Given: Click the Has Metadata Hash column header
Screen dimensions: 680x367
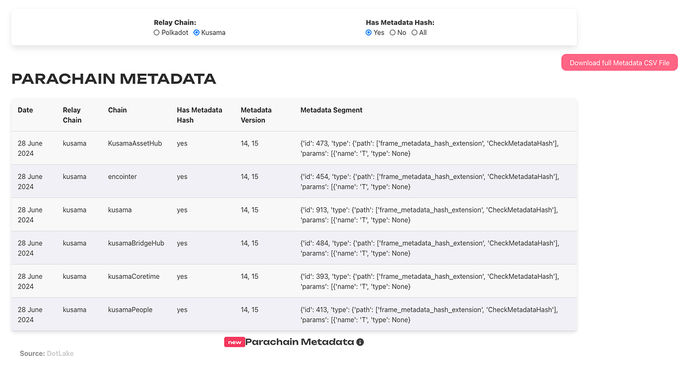Looking at the screenshot, I should pyautogui.click(x=199, y=115).
